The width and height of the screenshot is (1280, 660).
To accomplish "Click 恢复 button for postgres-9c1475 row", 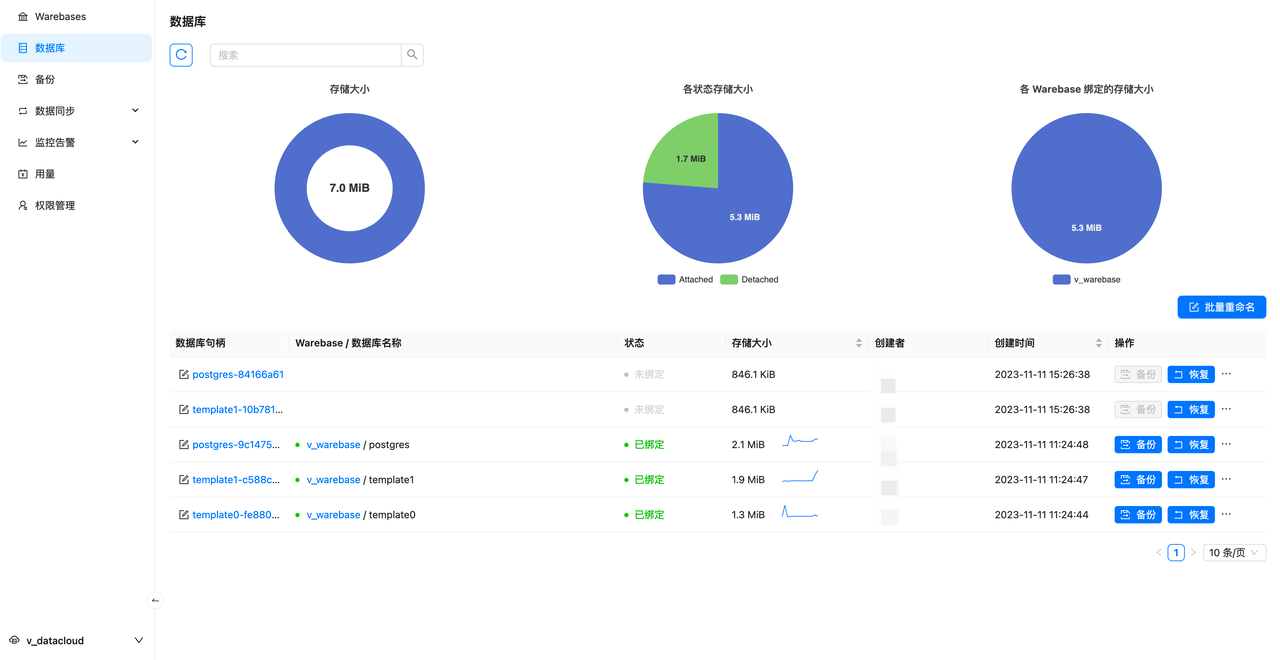I will coord(1191,445).
